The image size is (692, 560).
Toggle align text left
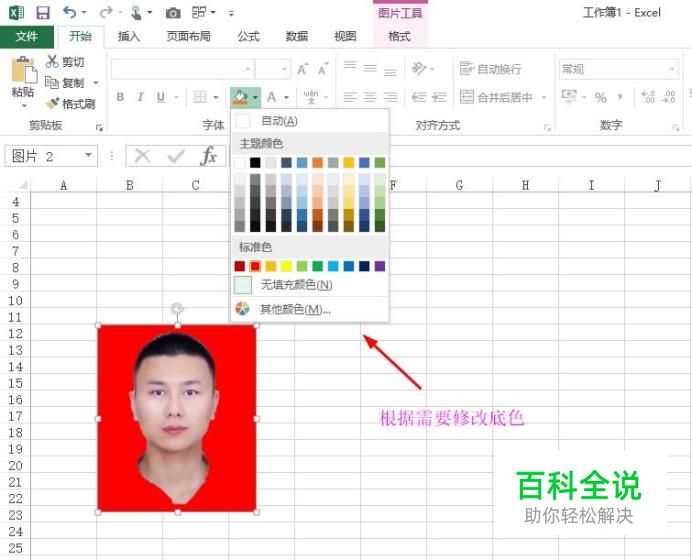coord(350,97)
